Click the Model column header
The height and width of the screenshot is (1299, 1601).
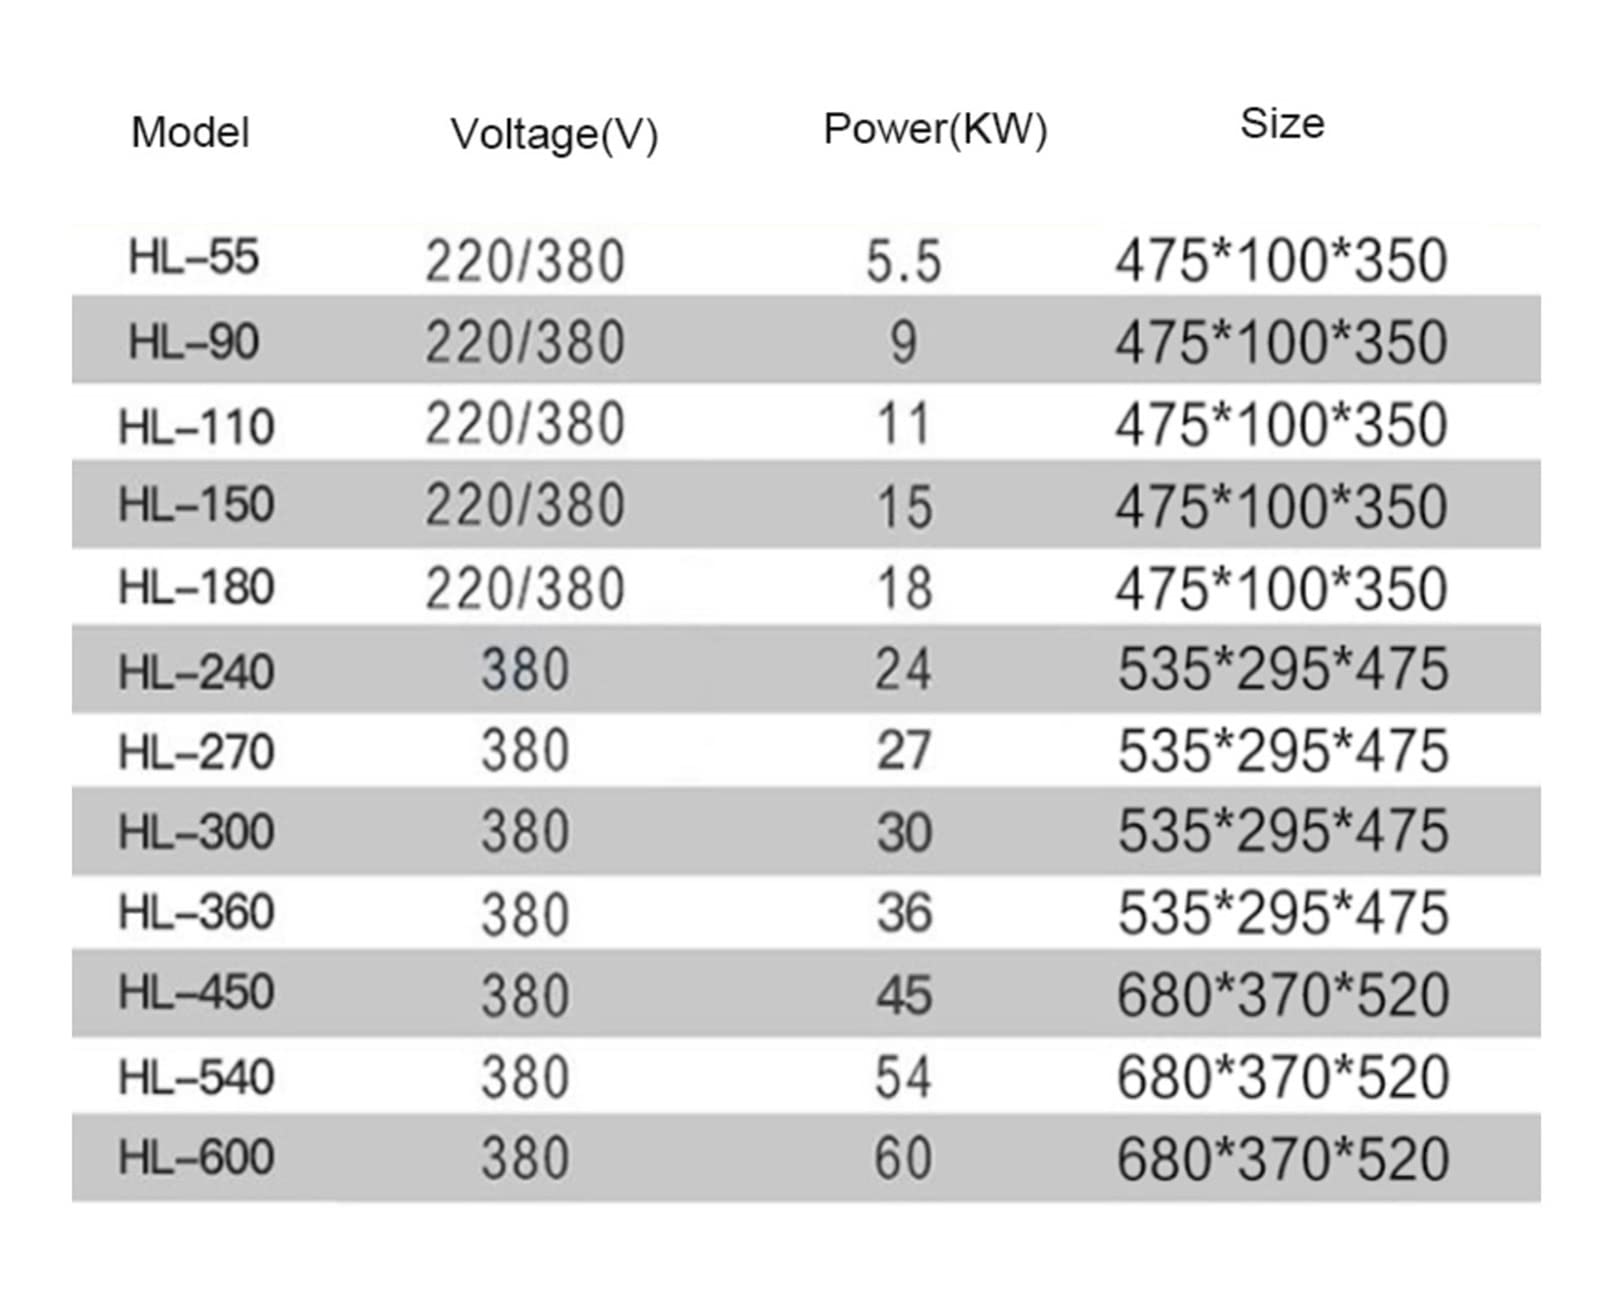pyautogui.click(x=190, y=132)
